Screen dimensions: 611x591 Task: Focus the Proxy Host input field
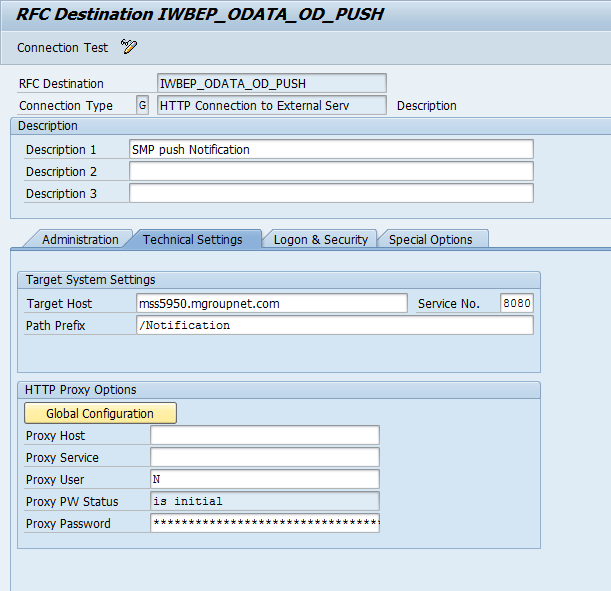[265, 435]
